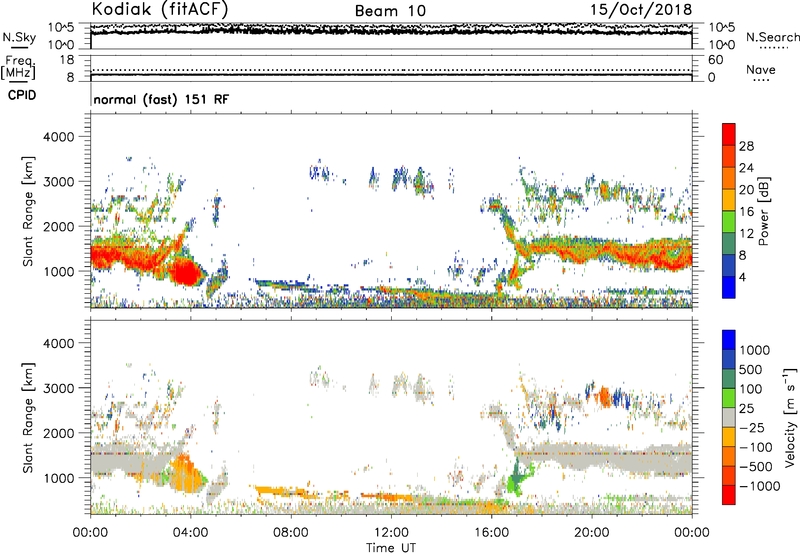
Task: Click the velocity panel 'Slant Range [km]' label
Action: [28, 417]
